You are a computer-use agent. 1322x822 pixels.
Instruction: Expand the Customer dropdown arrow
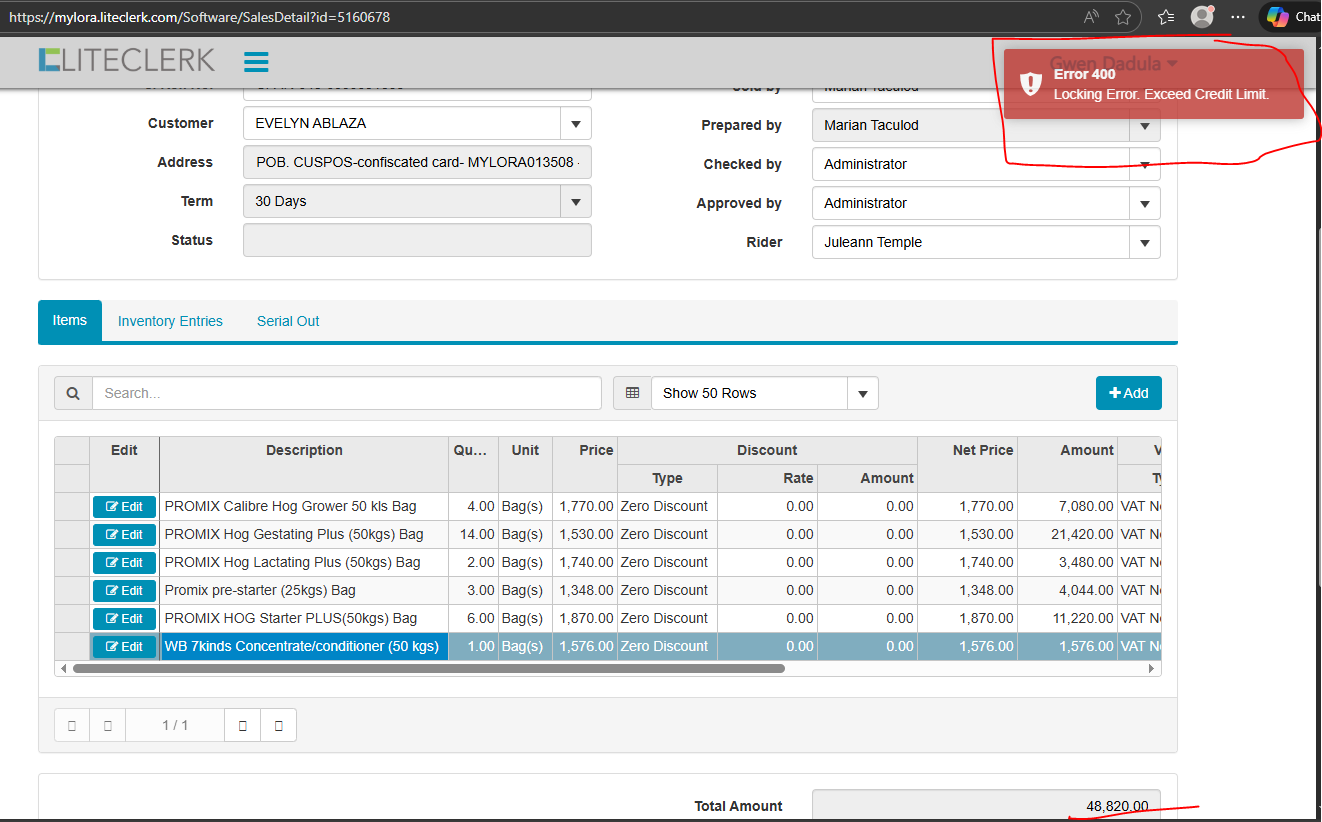575,124
